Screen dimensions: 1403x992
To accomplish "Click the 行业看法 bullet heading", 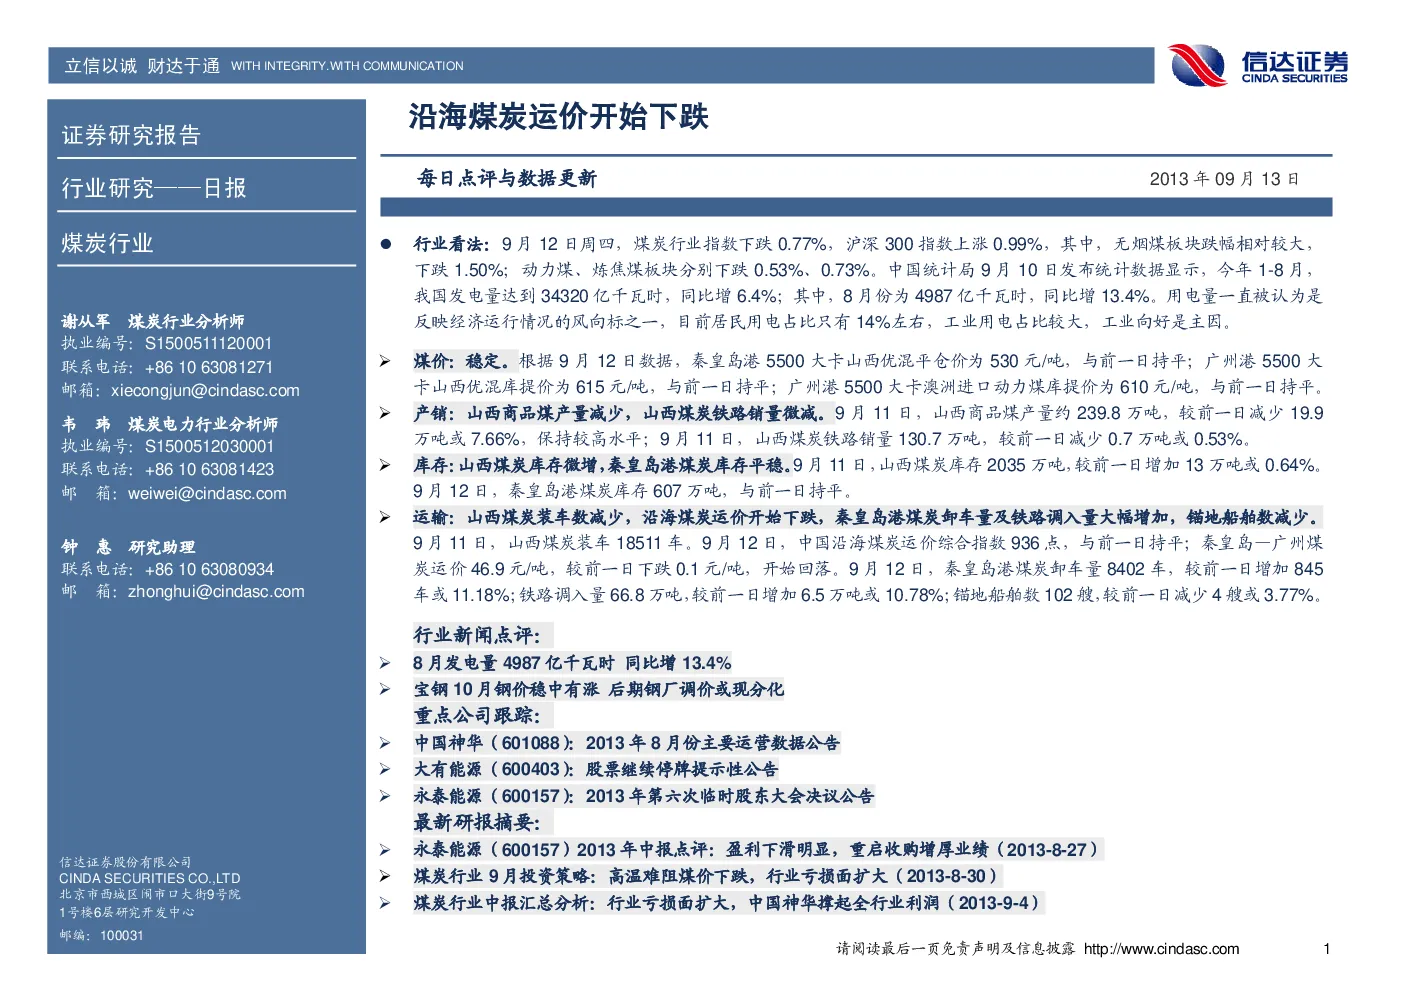I will 452,244.
